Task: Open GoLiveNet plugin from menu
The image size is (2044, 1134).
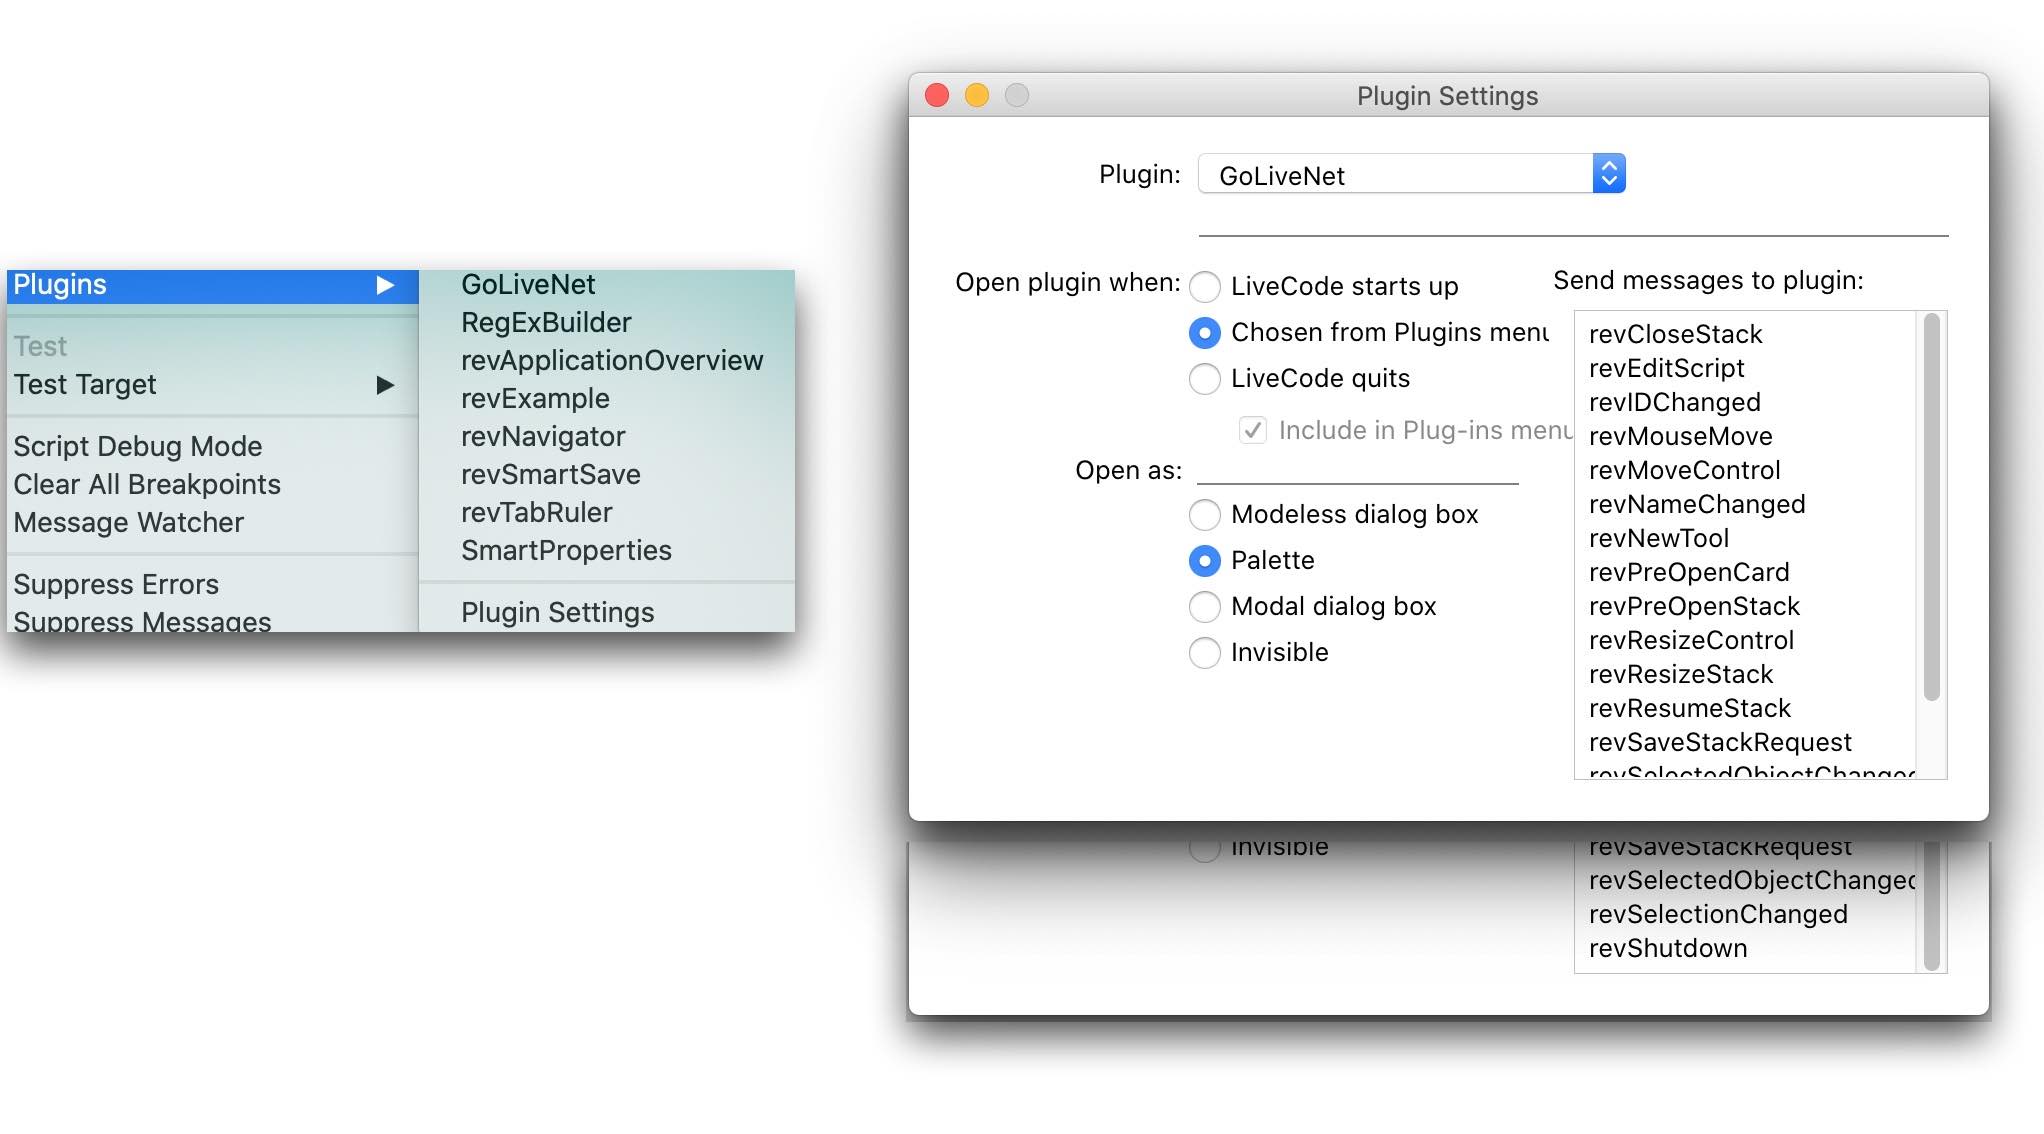Action: [528, 285]
